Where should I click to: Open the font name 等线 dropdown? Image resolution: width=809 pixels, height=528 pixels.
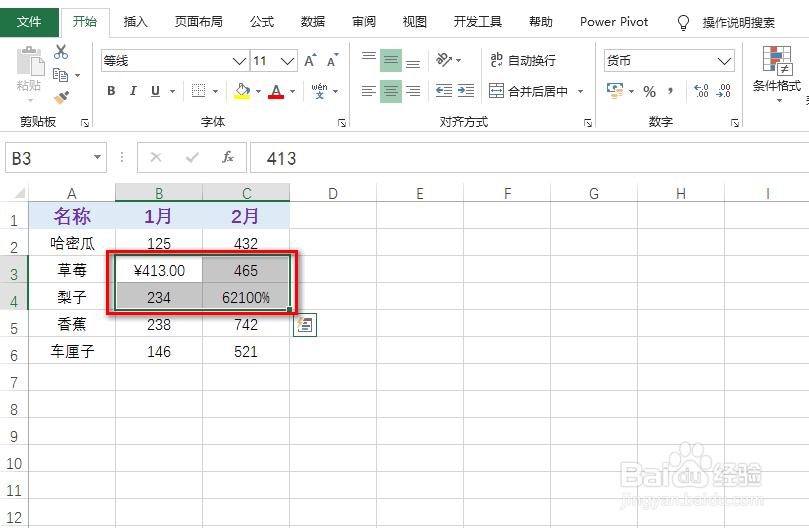239,61
